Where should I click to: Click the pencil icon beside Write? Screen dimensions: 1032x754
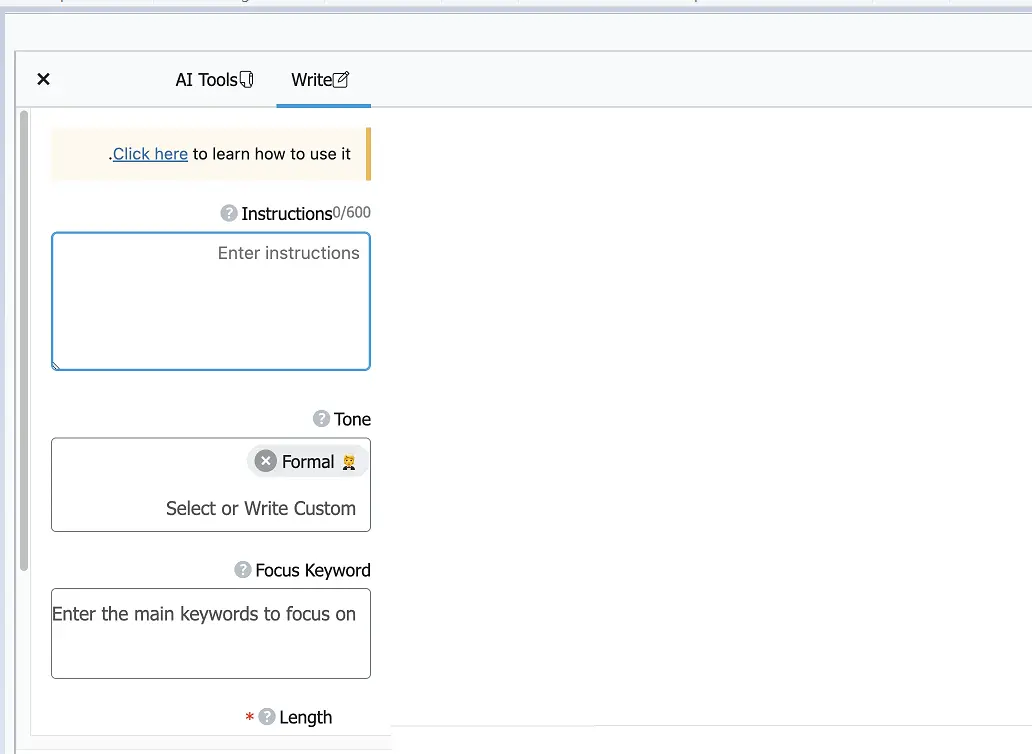click(x=341, y=80)
